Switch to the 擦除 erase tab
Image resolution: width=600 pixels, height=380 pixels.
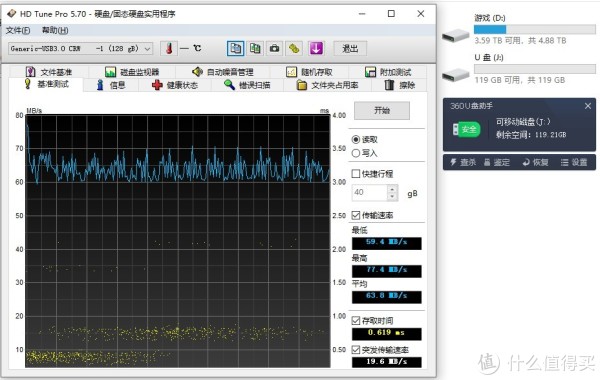click(x=399, y=85)
